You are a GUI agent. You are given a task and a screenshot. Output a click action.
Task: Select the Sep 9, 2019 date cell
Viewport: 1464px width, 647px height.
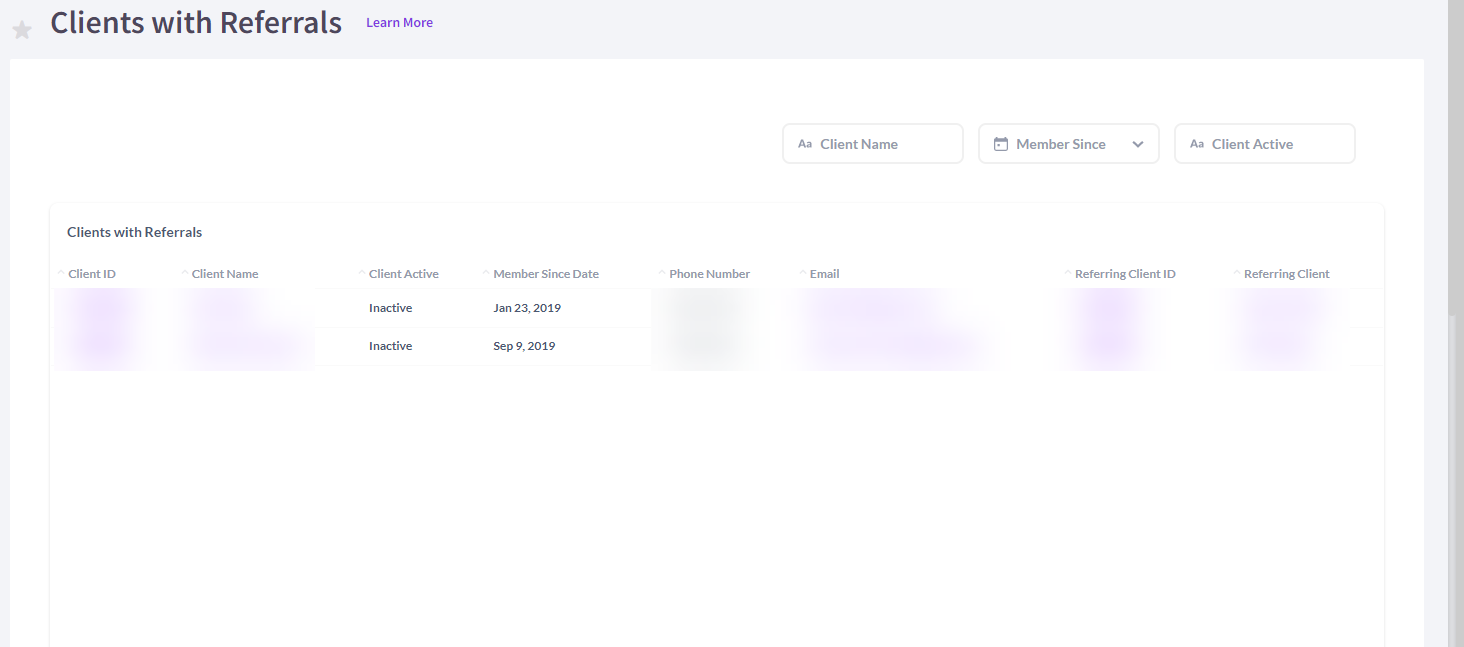click(x=524, y=346)
